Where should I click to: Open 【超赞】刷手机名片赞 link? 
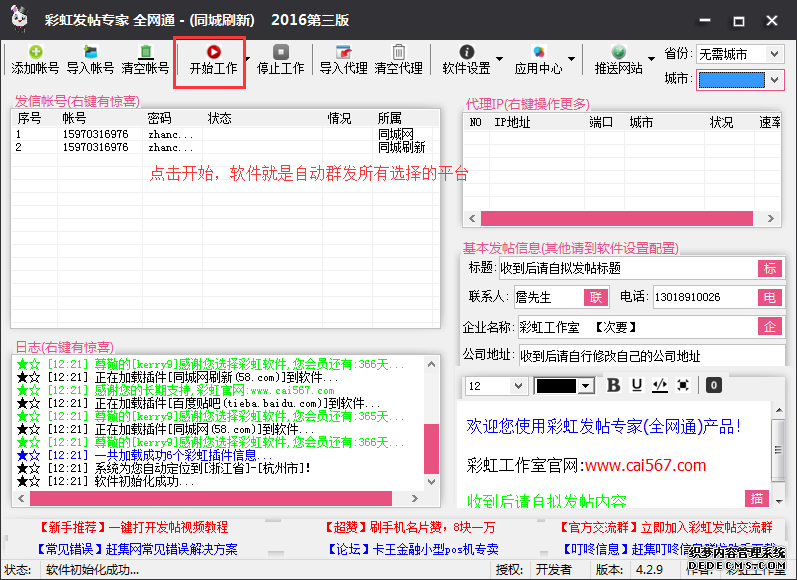410,527
